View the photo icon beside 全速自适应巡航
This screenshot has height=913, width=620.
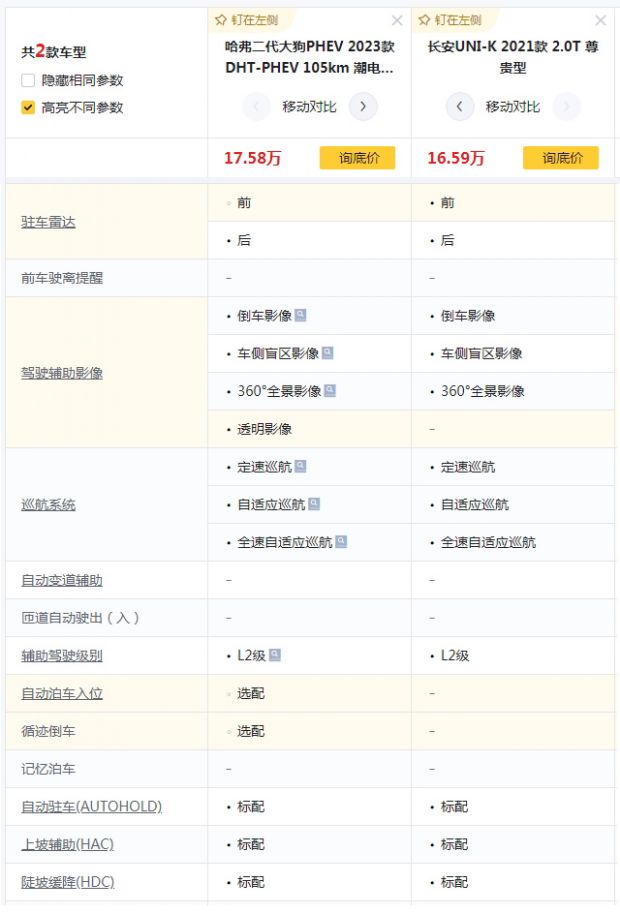tap(341, 542)
